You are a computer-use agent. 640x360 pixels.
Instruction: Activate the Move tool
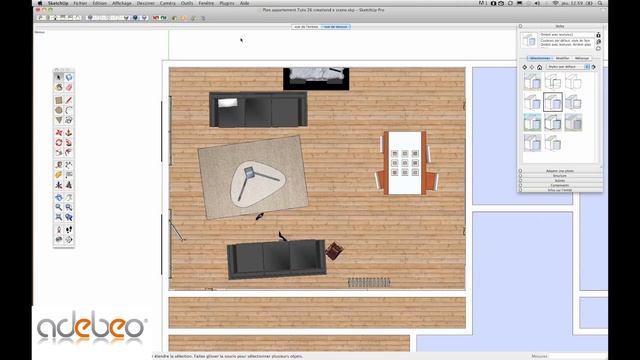coord(59,133)
